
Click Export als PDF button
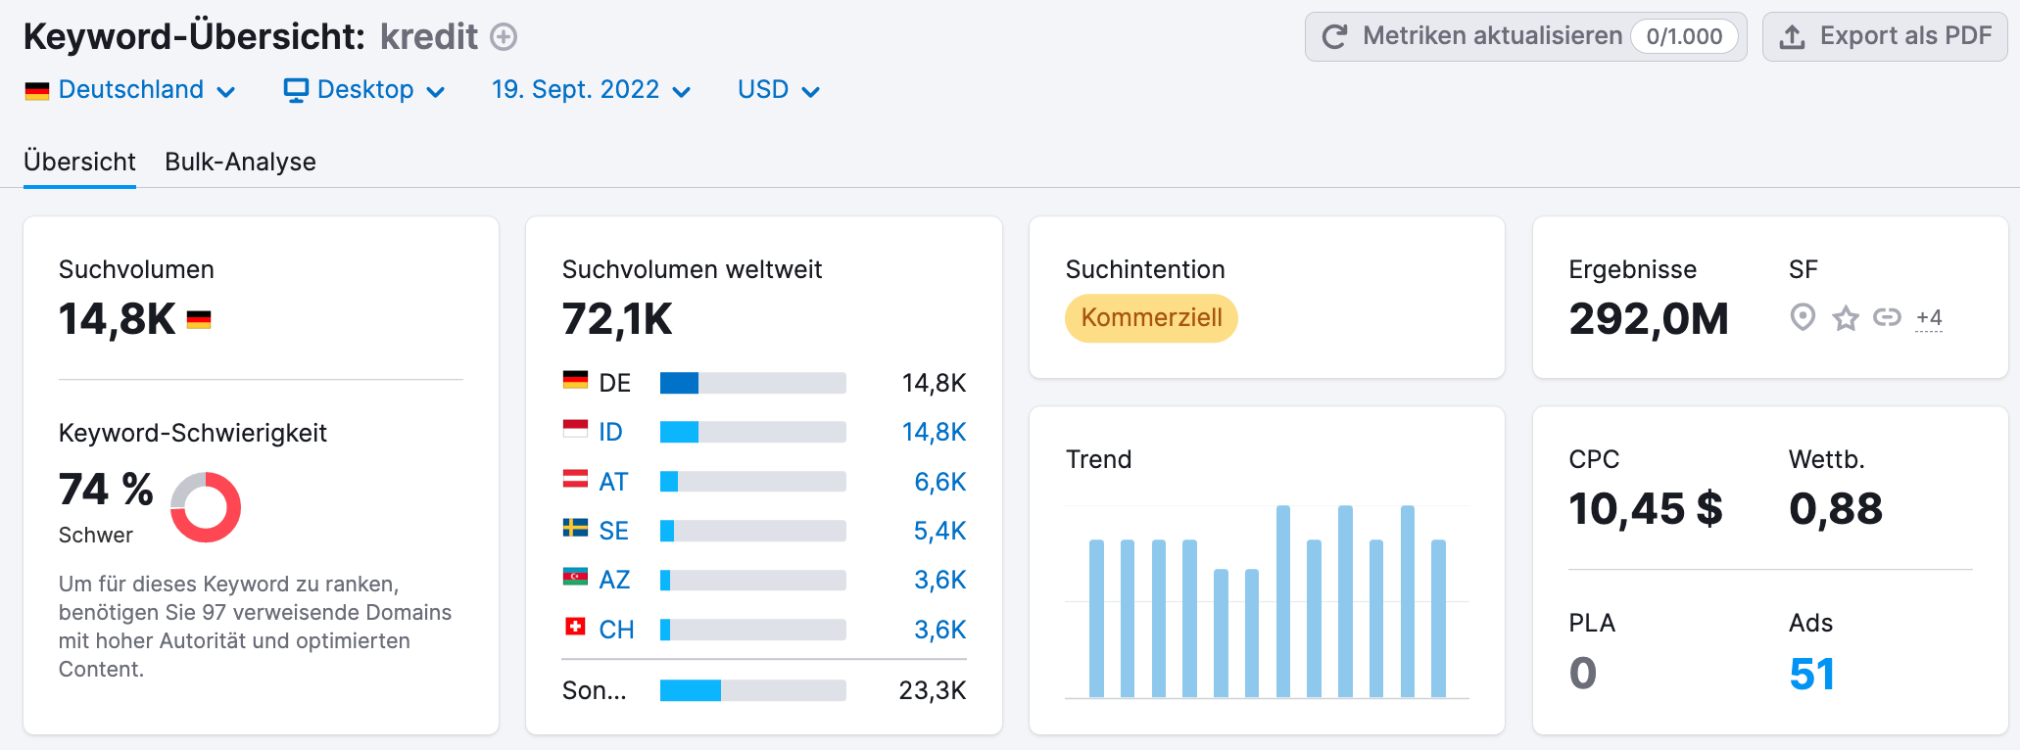pyautogui.click(x=1885, y=37)
